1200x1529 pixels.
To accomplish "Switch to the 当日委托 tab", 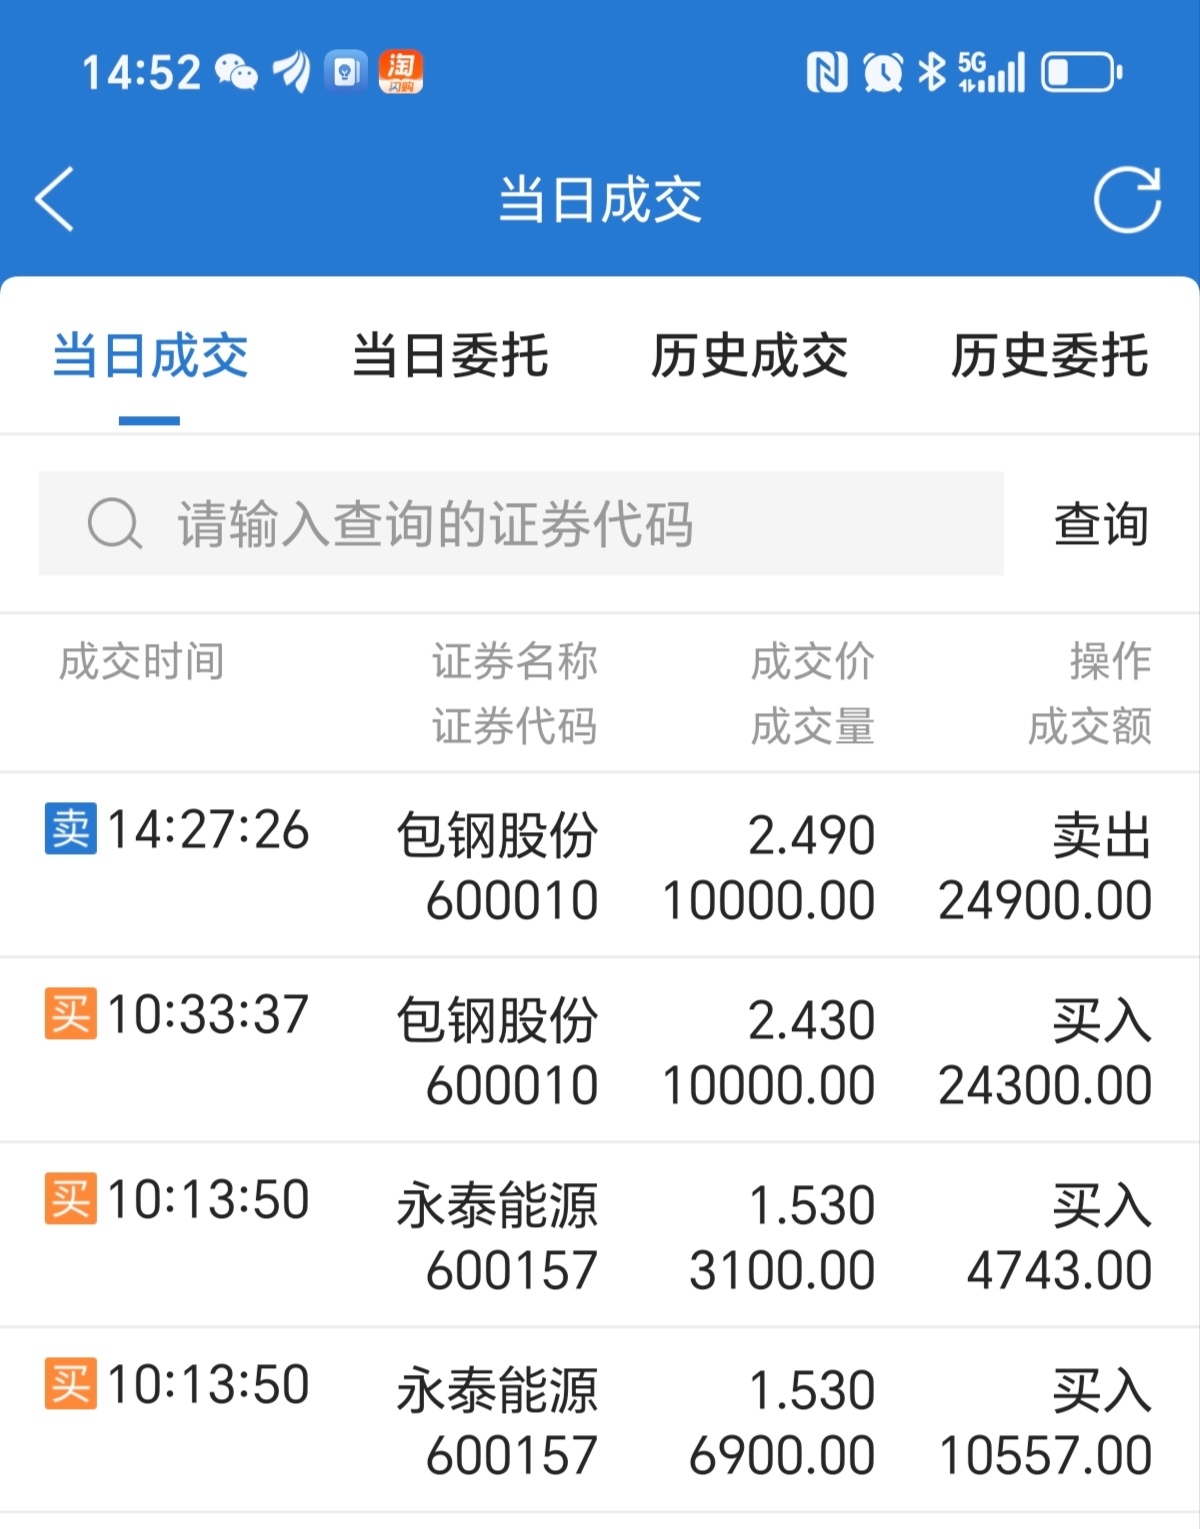I will [x=450, y=356].
